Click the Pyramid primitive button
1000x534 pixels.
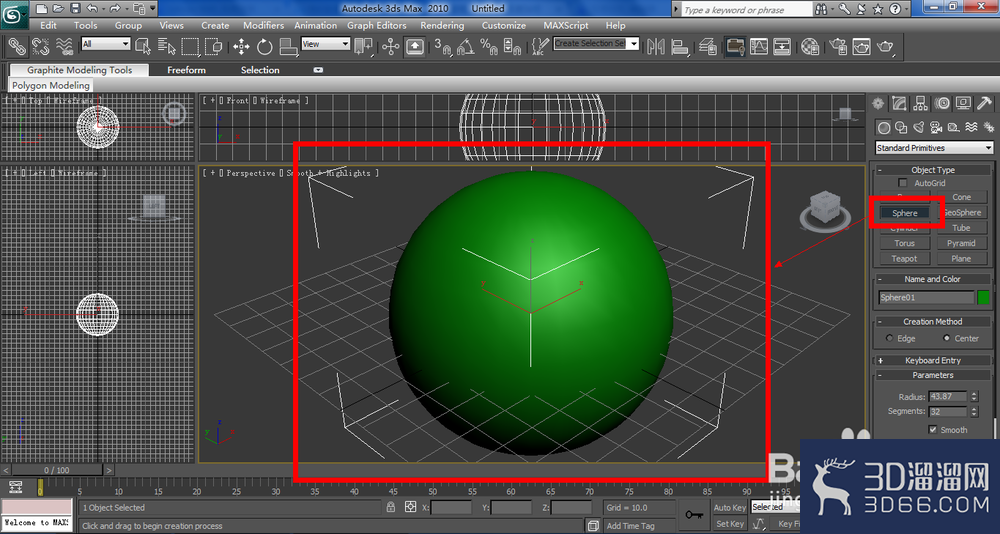click(961, 243)
